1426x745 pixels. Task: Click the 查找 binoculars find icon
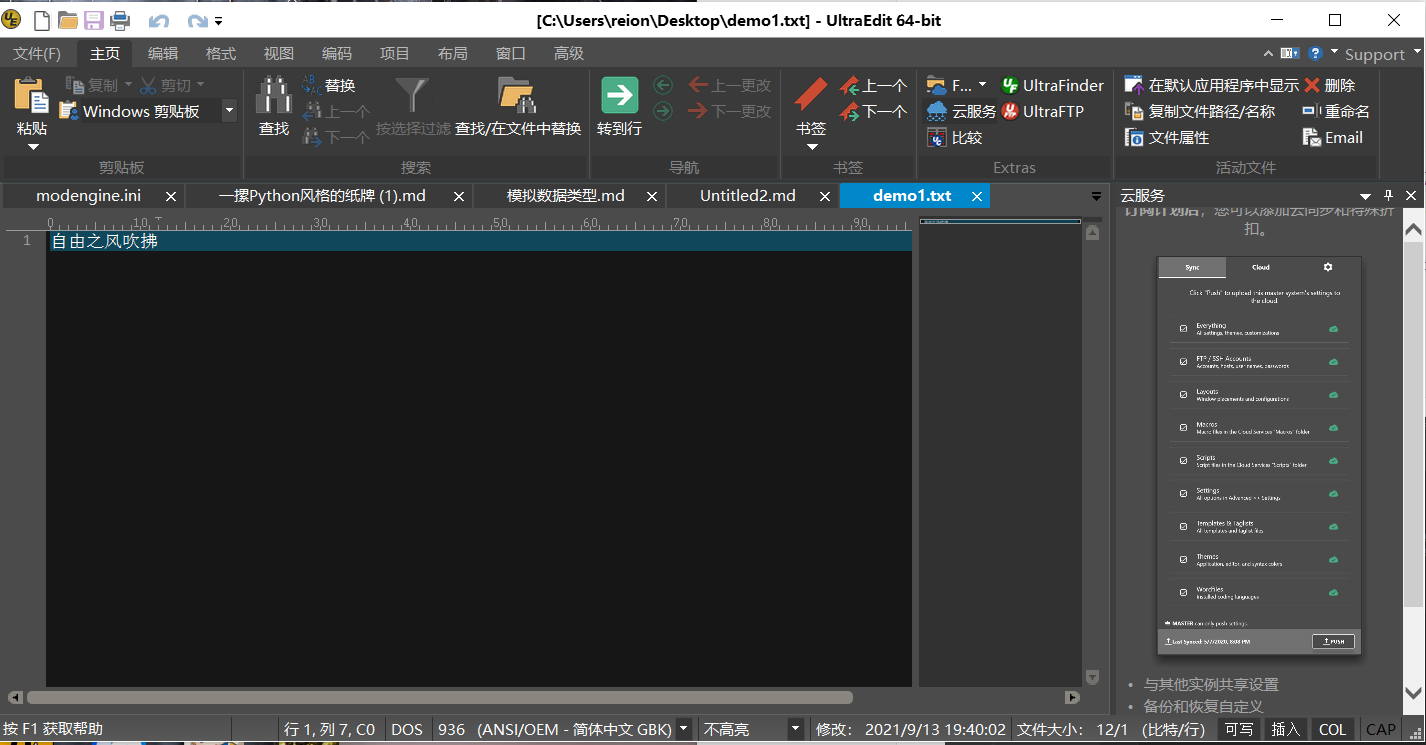point(273,96)
